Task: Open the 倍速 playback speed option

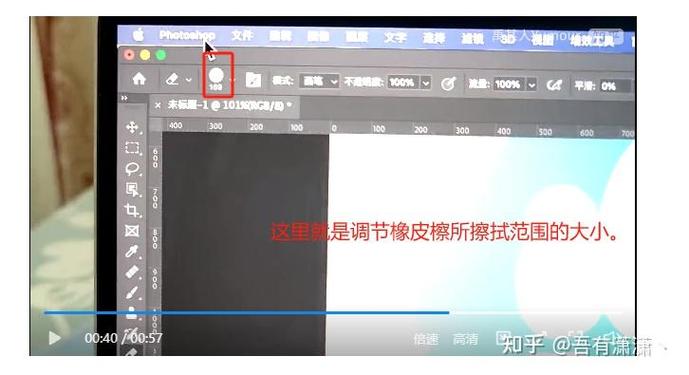Action: tap(426, 339)
